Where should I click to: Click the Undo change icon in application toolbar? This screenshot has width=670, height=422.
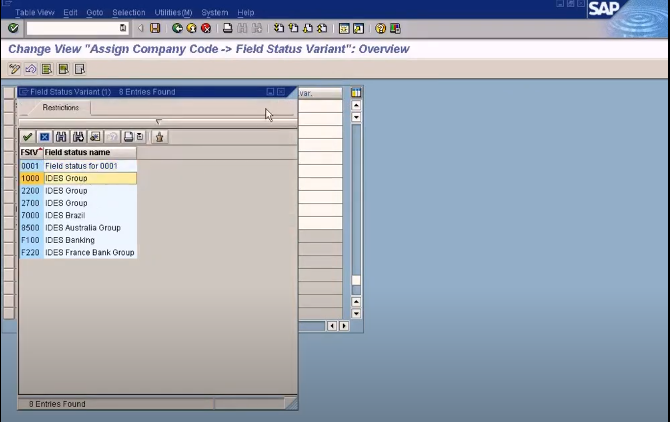(31, 69)
